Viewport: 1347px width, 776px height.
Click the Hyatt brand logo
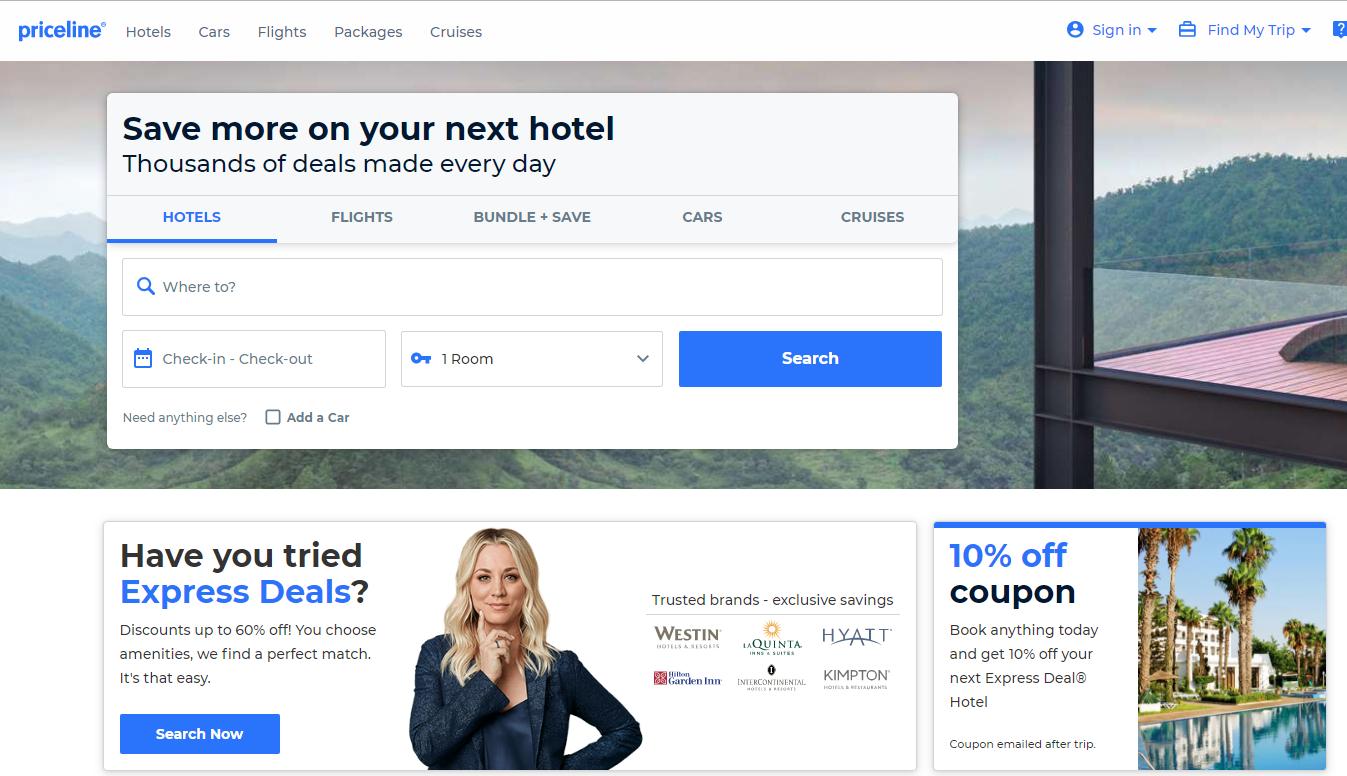point(856,636)
